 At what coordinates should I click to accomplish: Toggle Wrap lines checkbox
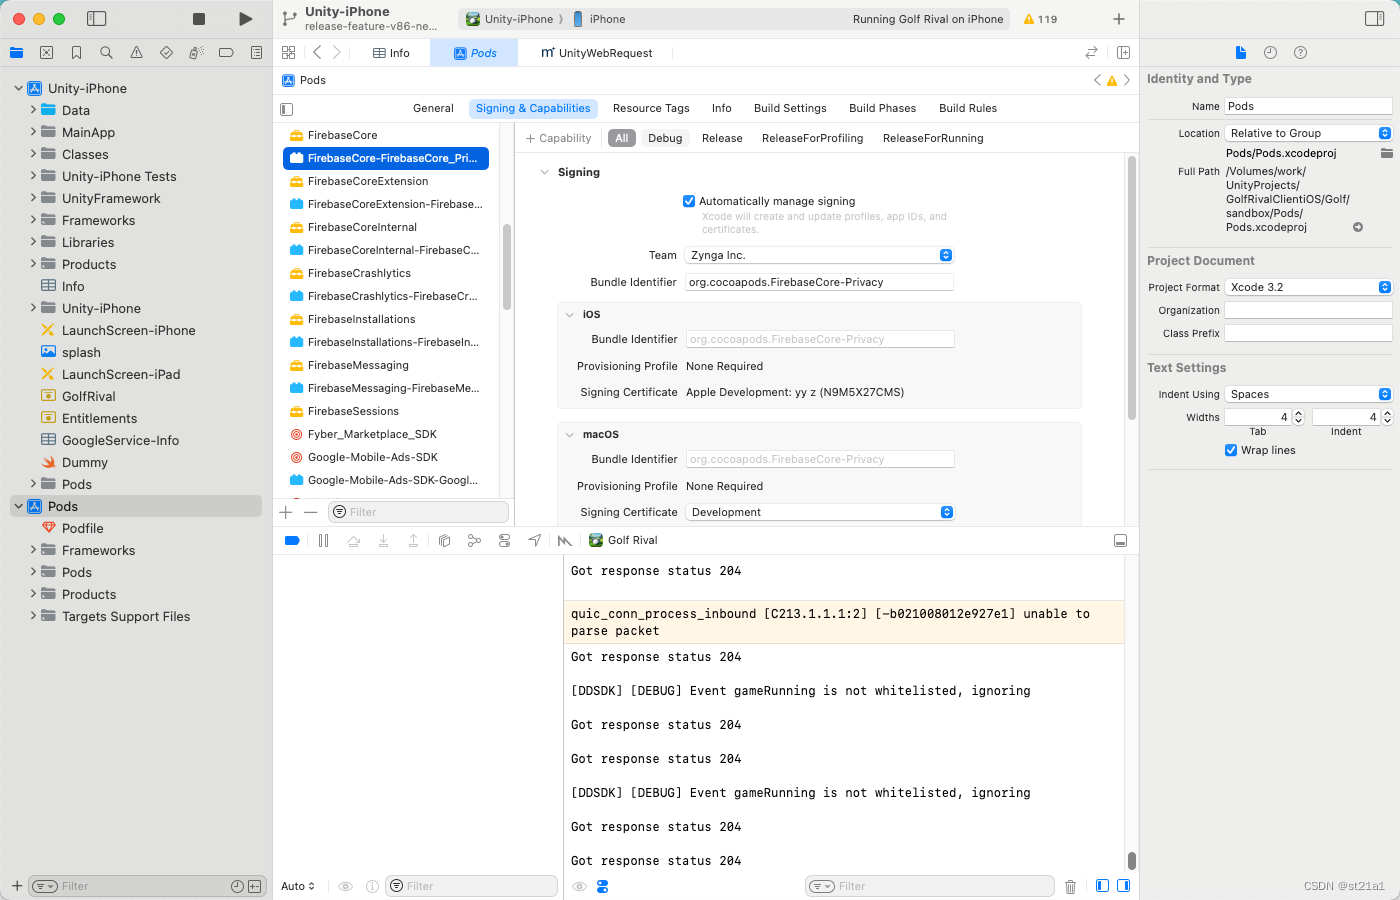pos(1231,451)
